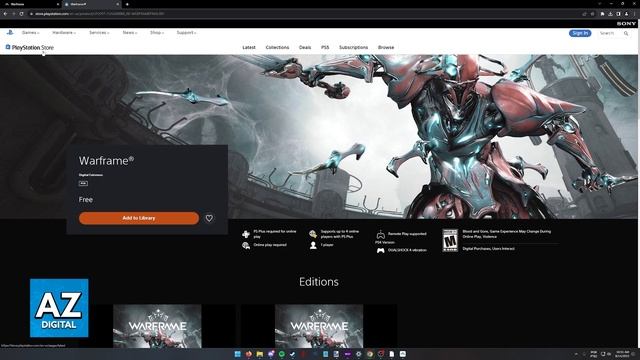This screenshot has height=360, width=640.
Task: Bookmark this page with star icon
Action: pos(592,14)
